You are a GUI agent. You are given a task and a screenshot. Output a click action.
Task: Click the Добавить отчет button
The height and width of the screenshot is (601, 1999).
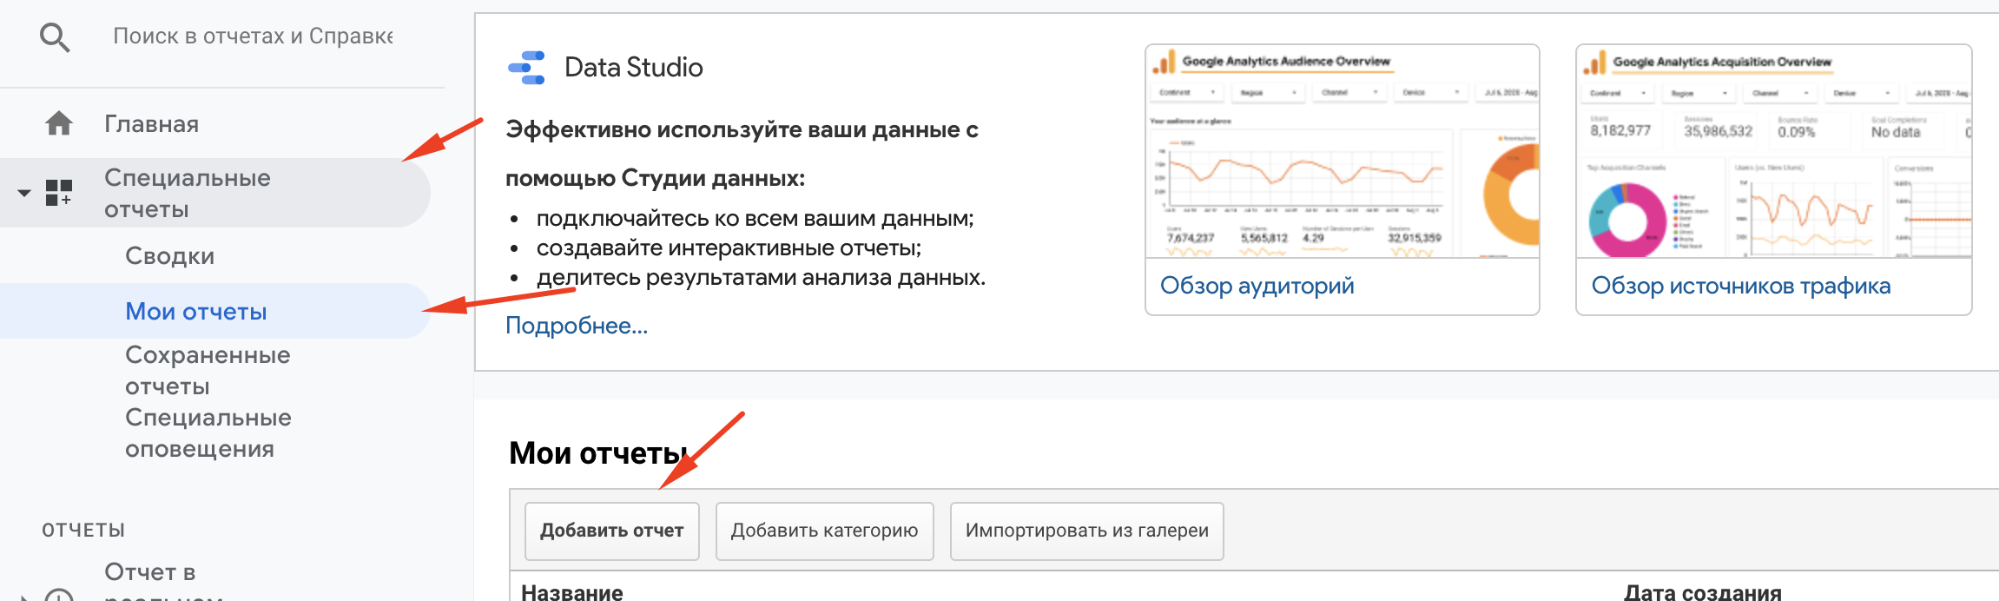tap(612, 531)
